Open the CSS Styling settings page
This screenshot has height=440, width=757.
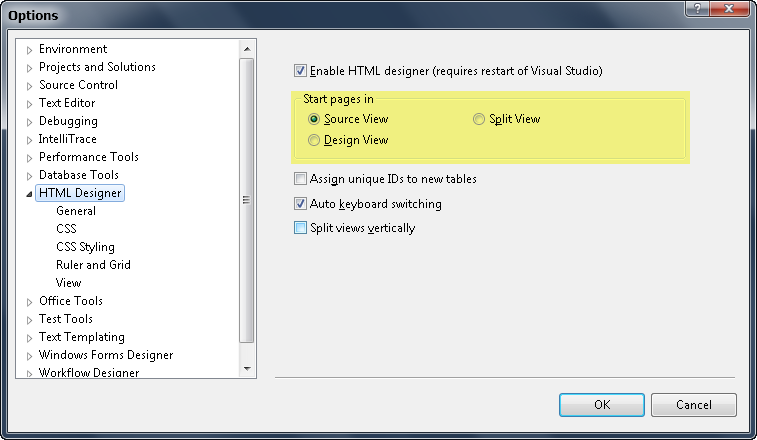85,247
